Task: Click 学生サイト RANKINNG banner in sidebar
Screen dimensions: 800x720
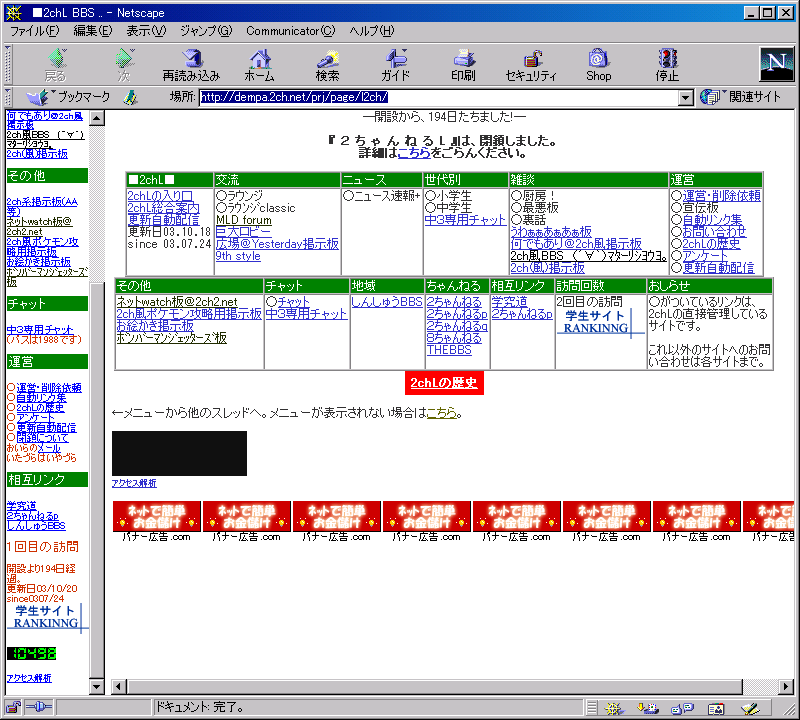Action: click(x=47, y=617)
